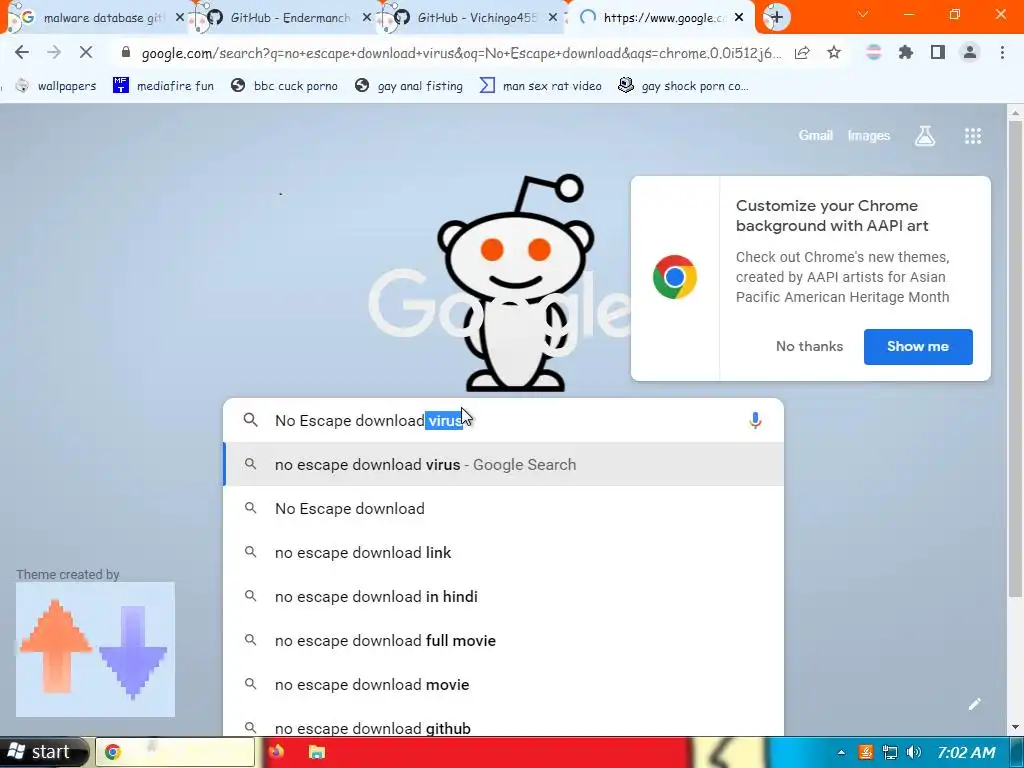Click the forward navigation arrow
Viewport: 1024px width, 768px height.
tap(54, 53)
